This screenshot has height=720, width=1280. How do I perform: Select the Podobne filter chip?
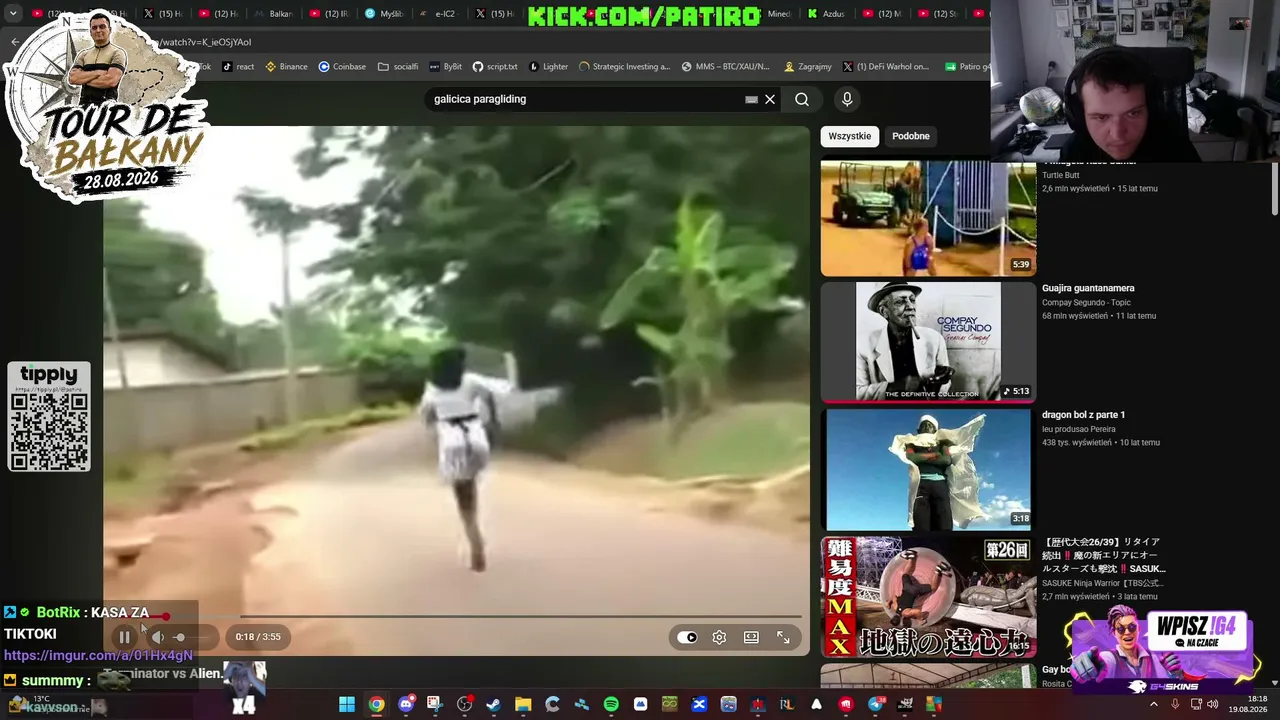910,136
